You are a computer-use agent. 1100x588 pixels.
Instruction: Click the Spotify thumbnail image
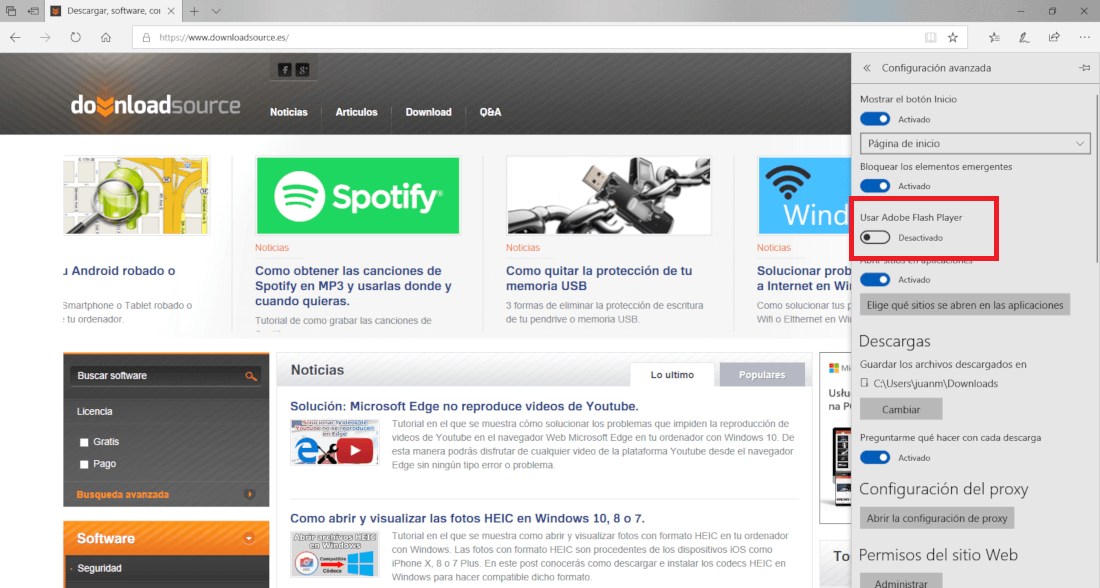[358, 196]
